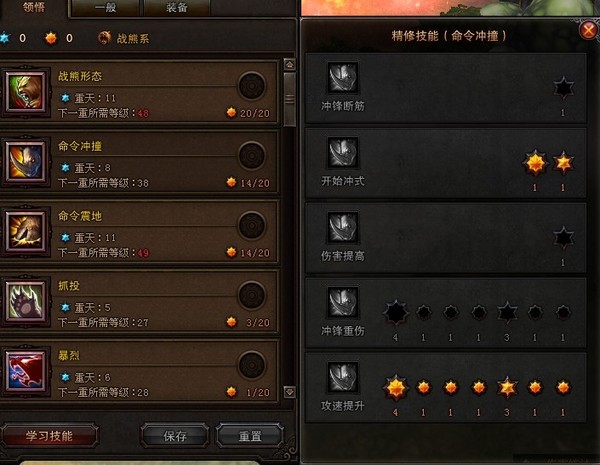This screenshot has width=600, height=465.
Task: Select the 命令震地 skill icon
Action: click(26, 232)
